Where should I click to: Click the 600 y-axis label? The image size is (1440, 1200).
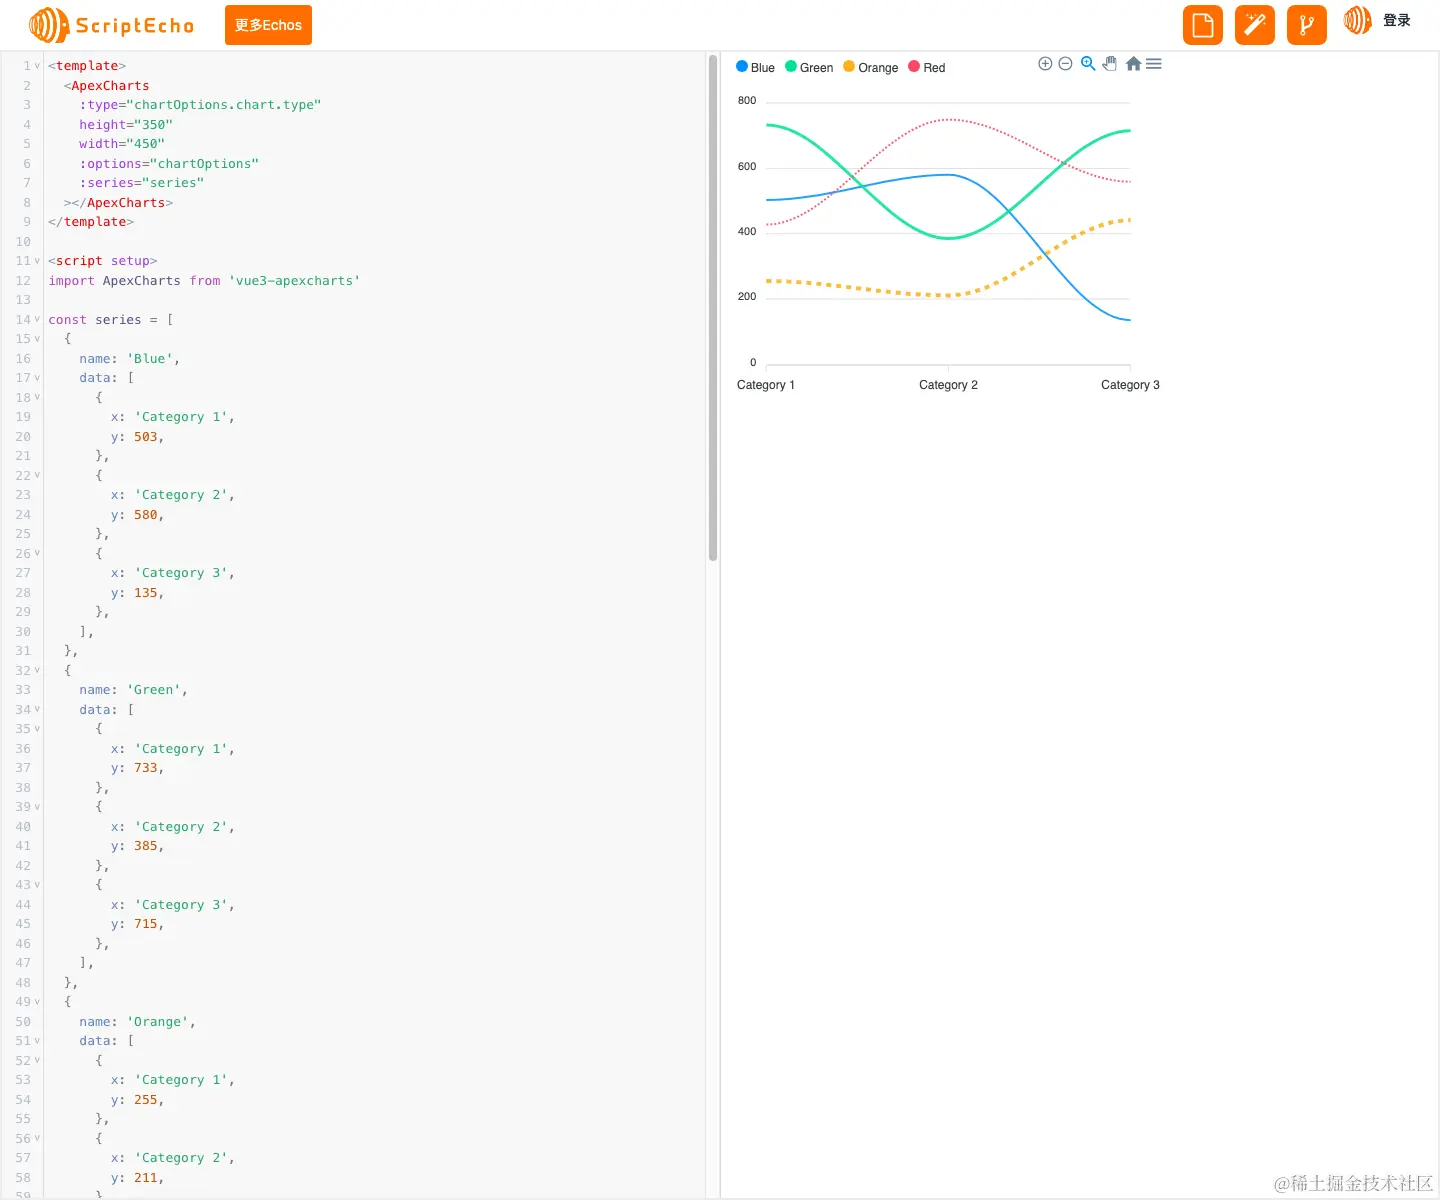(747, 167)
